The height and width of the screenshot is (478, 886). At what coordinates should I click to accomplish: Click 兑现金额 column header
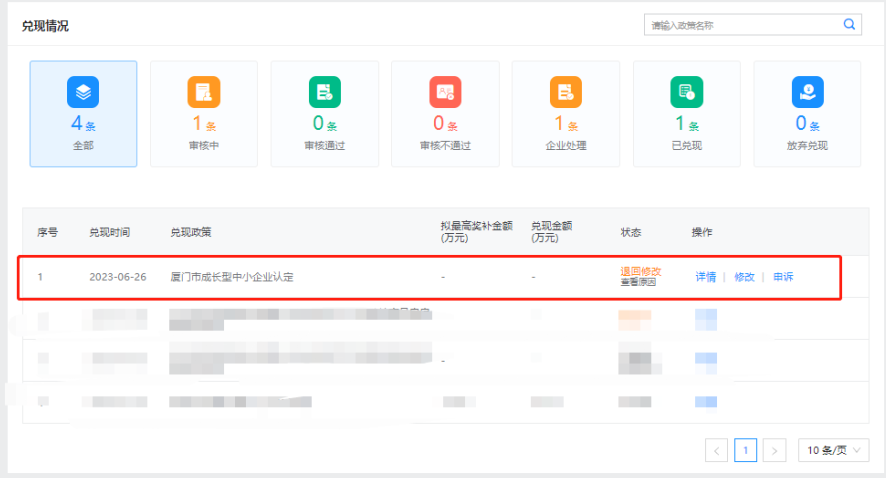(x=551, y=232)
